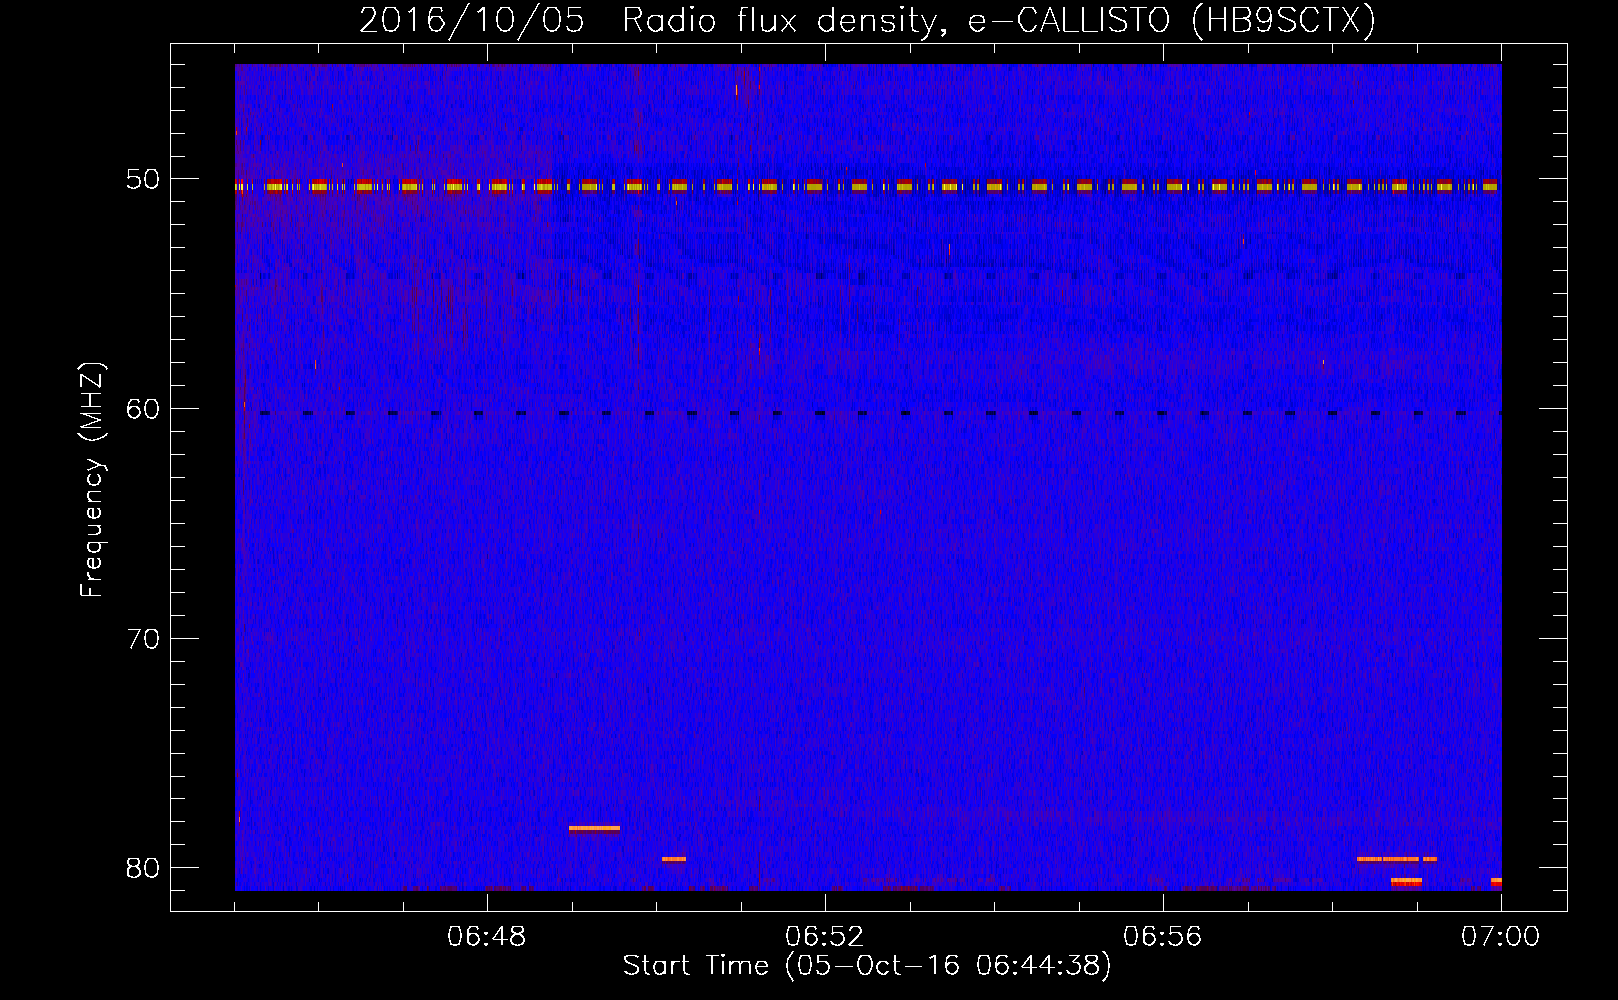Click the orange streak near 78 MHz after 06:48
Screen dimensions: 1618x1000
tap(594, 828)
